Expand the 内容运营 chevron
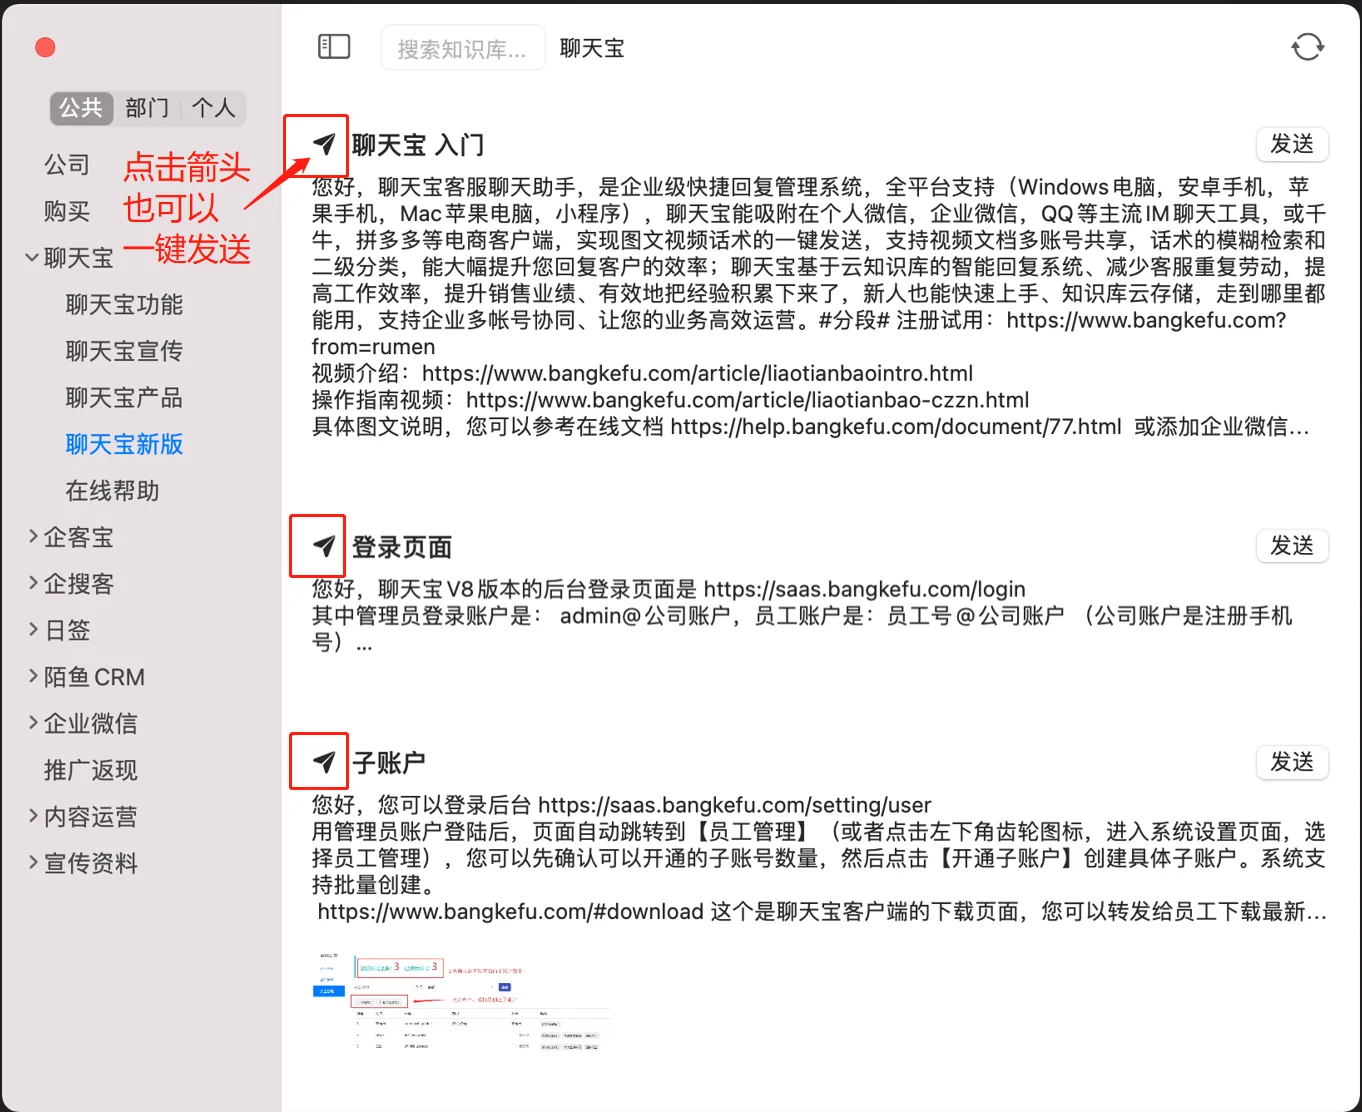This screenshot has height=1112, width=1362. pos(33,816)
